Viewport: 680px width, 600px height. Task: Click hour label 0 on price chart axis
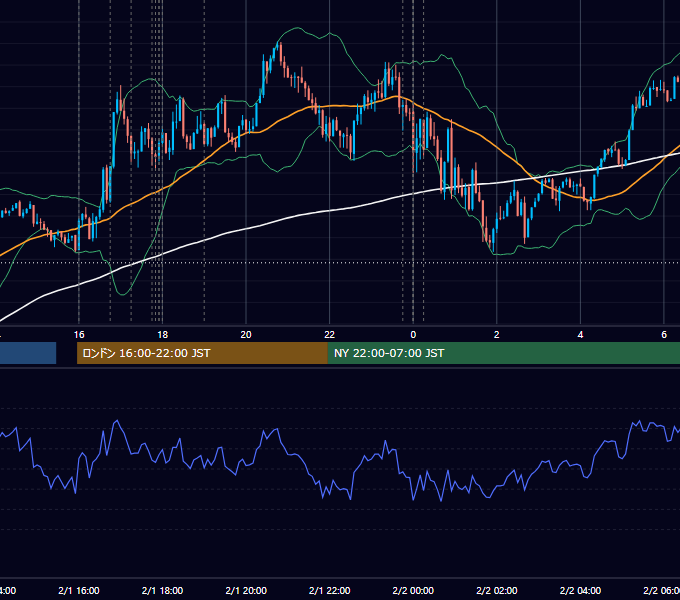coord(413,335)
